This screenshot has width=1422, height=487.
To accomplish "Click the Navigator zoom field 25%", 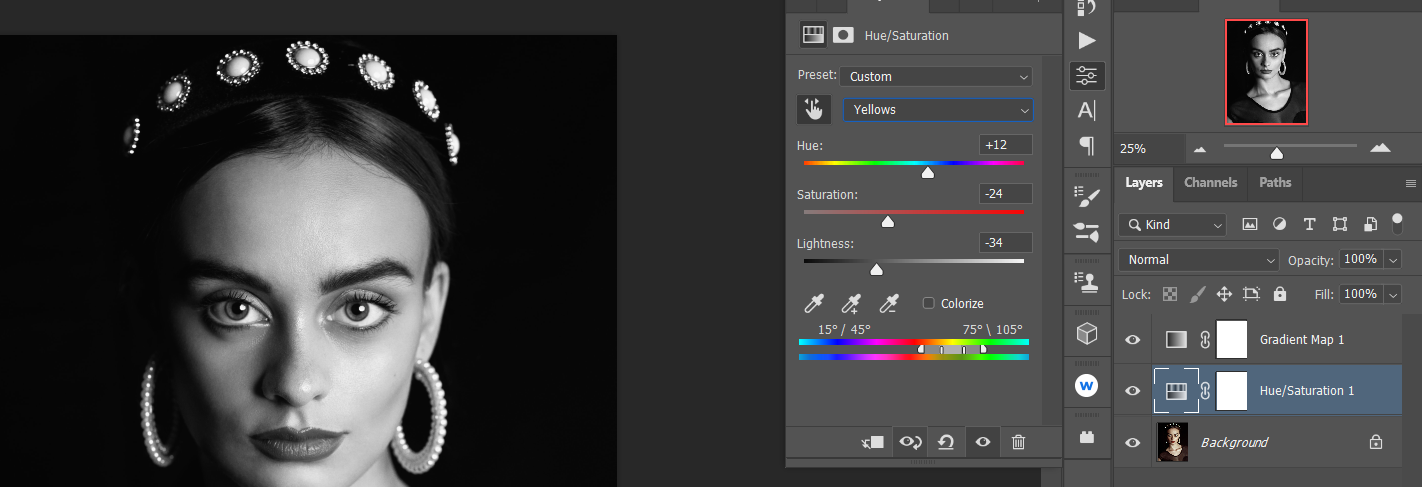I will (x=1148, y=148).
